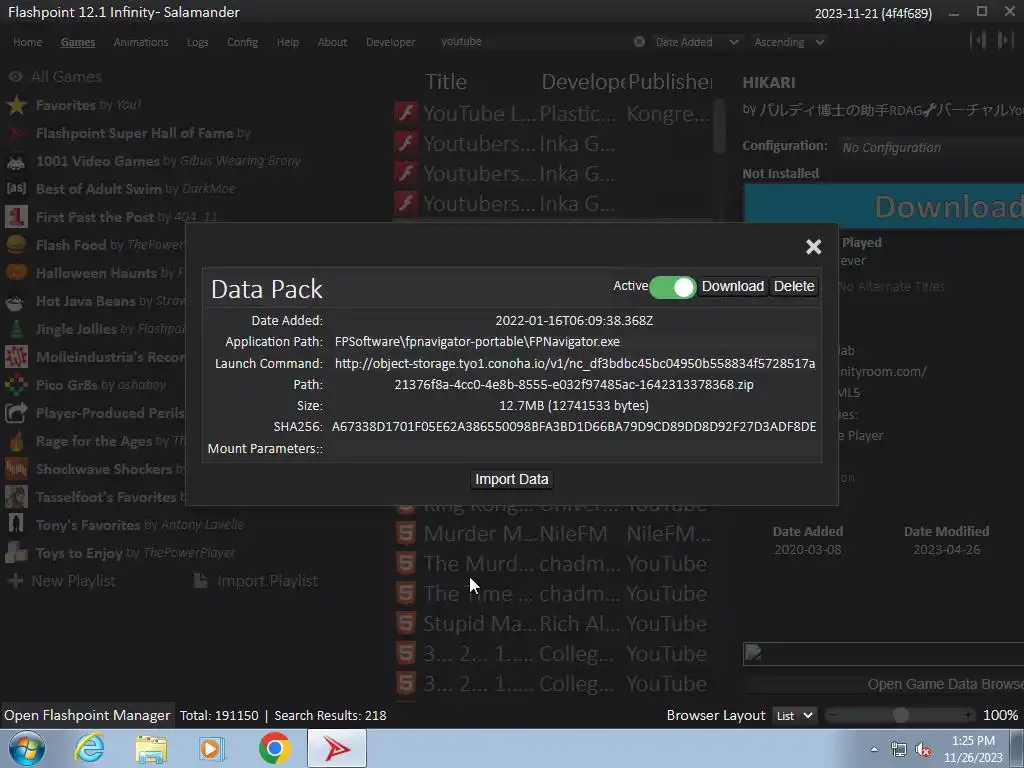Sort by the Title column header
This screenshot has width=1024, height=768.
click(446, 82)
